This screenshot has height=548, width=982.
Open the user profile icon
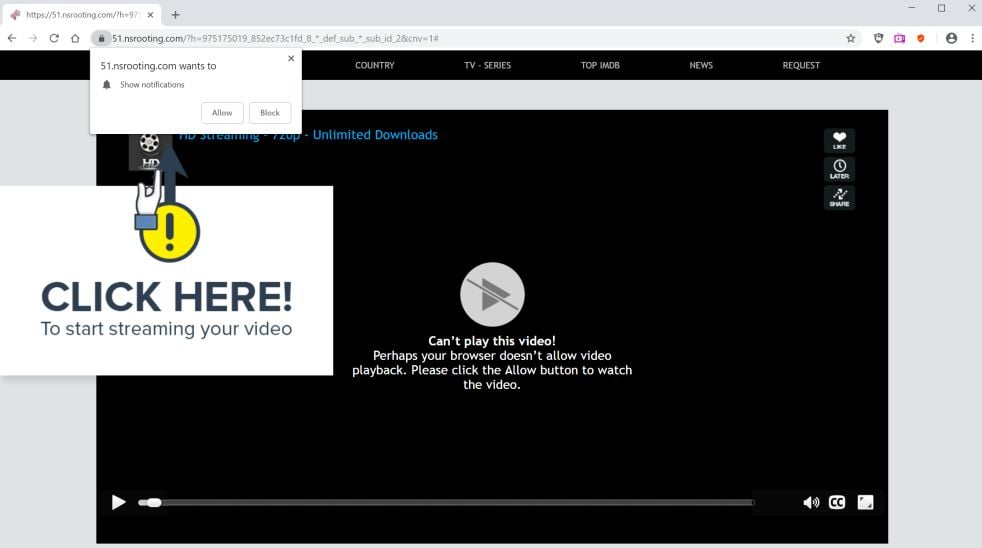point(951,38)
